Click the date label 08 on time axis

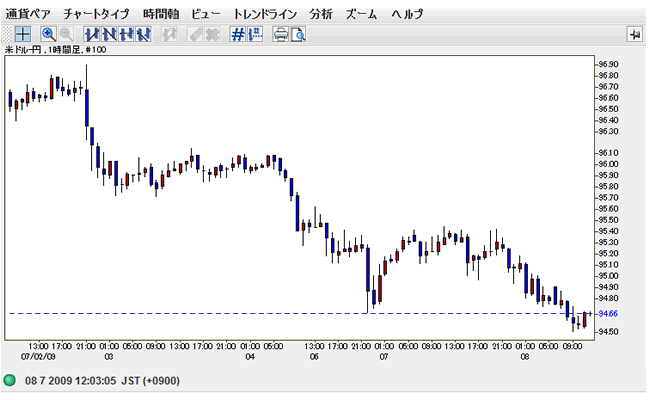525,356
